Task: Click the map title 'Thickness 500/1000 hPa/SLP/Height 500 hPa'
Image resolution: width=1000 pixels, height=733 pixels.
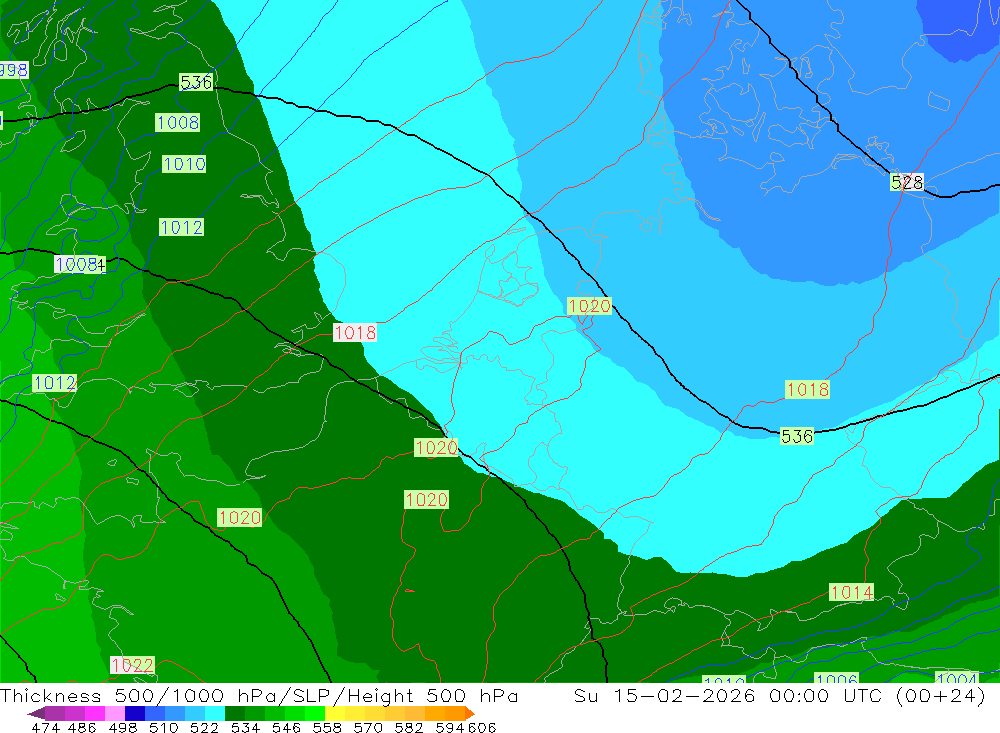Action: pos(259,695)
